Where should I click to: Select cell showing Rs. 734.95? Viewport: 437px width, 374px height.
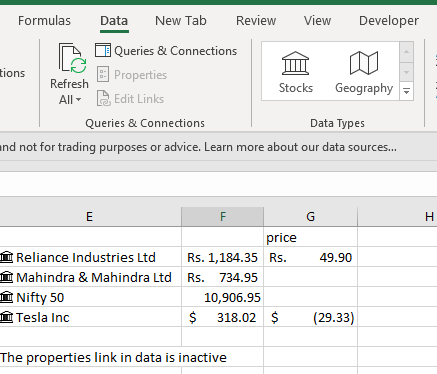coord(223,277)
